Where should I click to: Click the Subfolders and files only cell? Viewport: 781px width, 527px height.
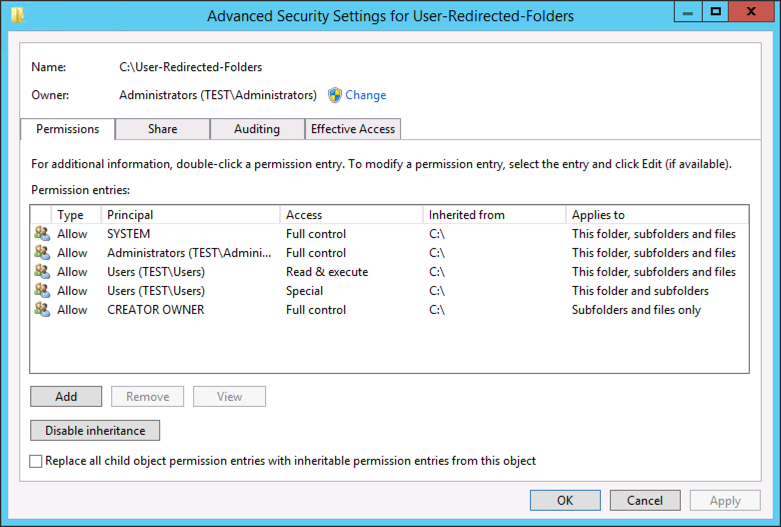[x=636, y=310]
